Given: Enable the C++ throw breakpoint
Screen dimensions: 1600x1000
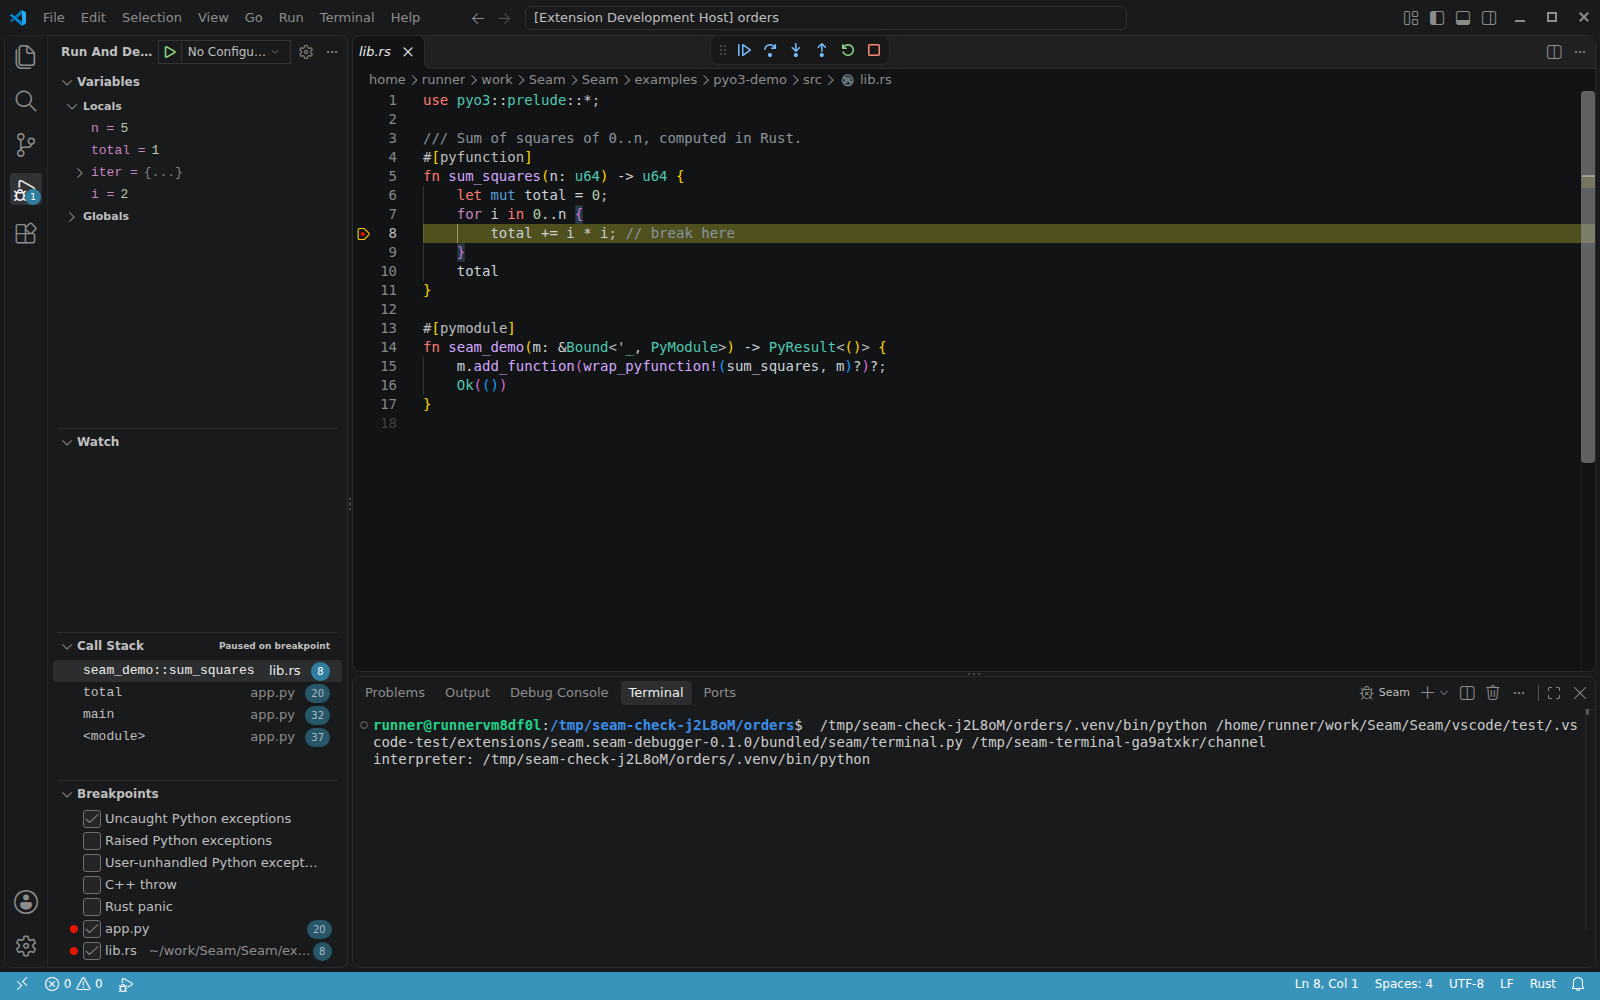Looking at the screenshot, I should pos(92,885).
